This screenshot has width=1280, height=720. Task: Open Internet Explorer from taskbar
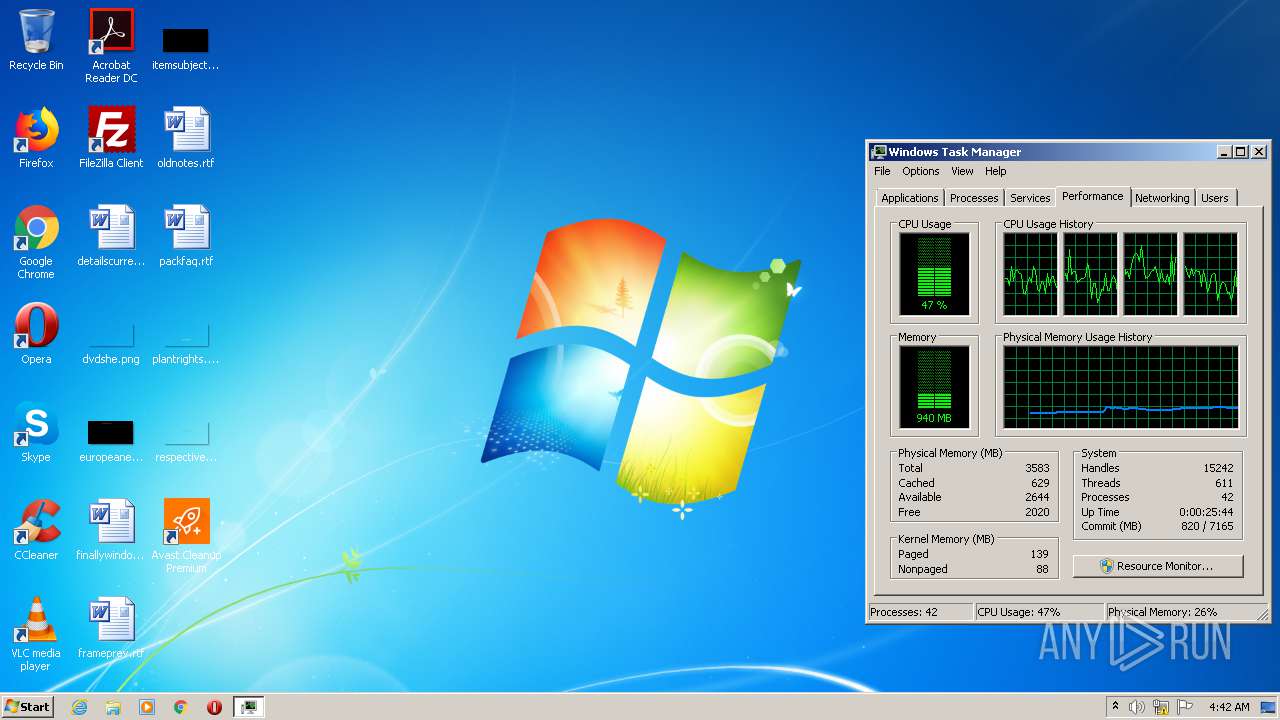[80, 707]
